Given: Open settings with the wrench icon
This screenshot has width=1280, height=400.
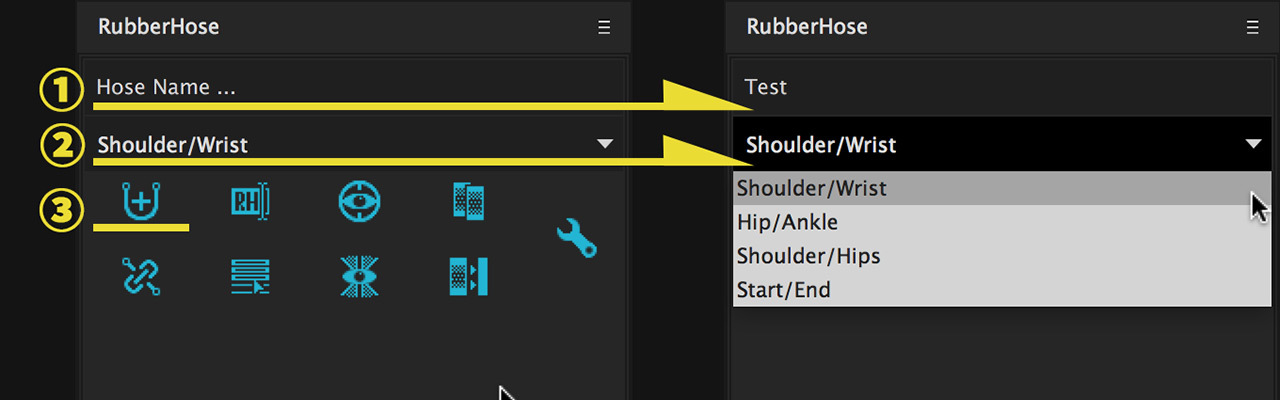Looking at the screenshot, I should pyautogui.click(x=576, y=238).
